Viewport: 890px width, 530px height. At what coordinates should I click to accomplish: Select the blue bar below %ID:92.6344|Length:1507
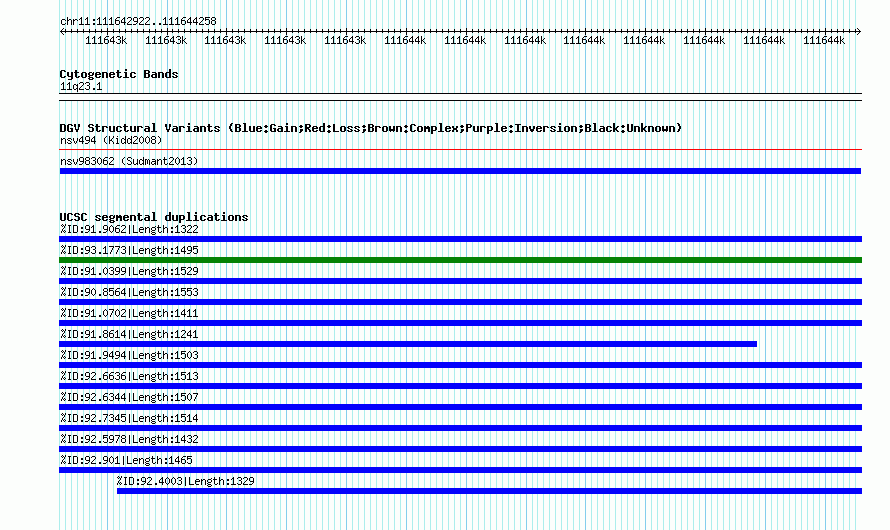coord(460,407)
